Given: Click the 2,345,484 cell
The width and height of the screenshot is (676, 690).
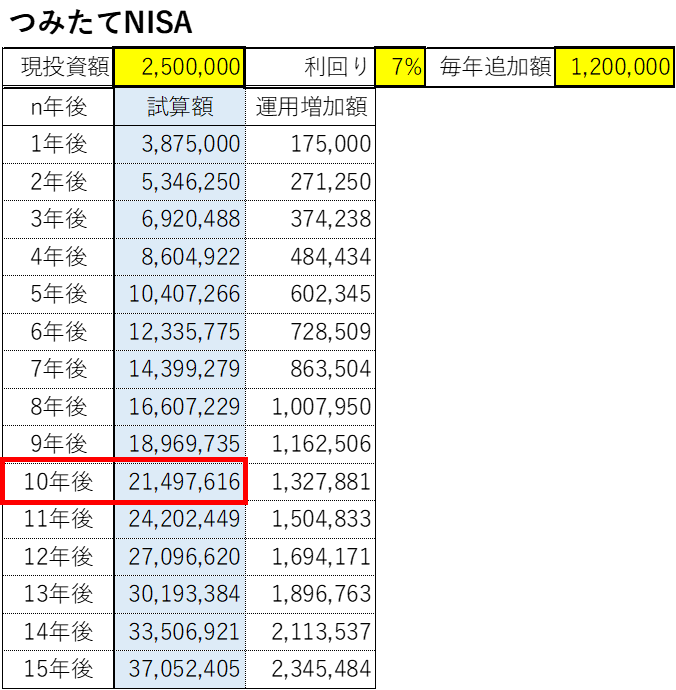Looking at the screenshot, I should [x=310, y=669].
